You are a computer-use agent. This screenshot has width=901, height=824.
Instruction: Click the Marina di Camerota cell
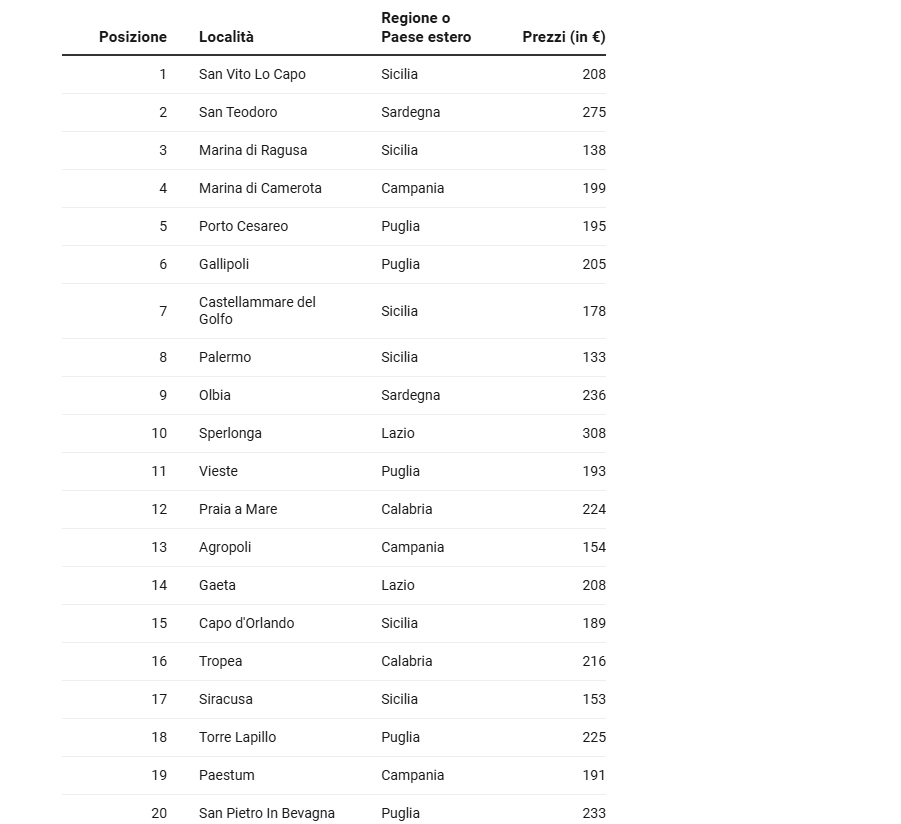coord(260,188)
